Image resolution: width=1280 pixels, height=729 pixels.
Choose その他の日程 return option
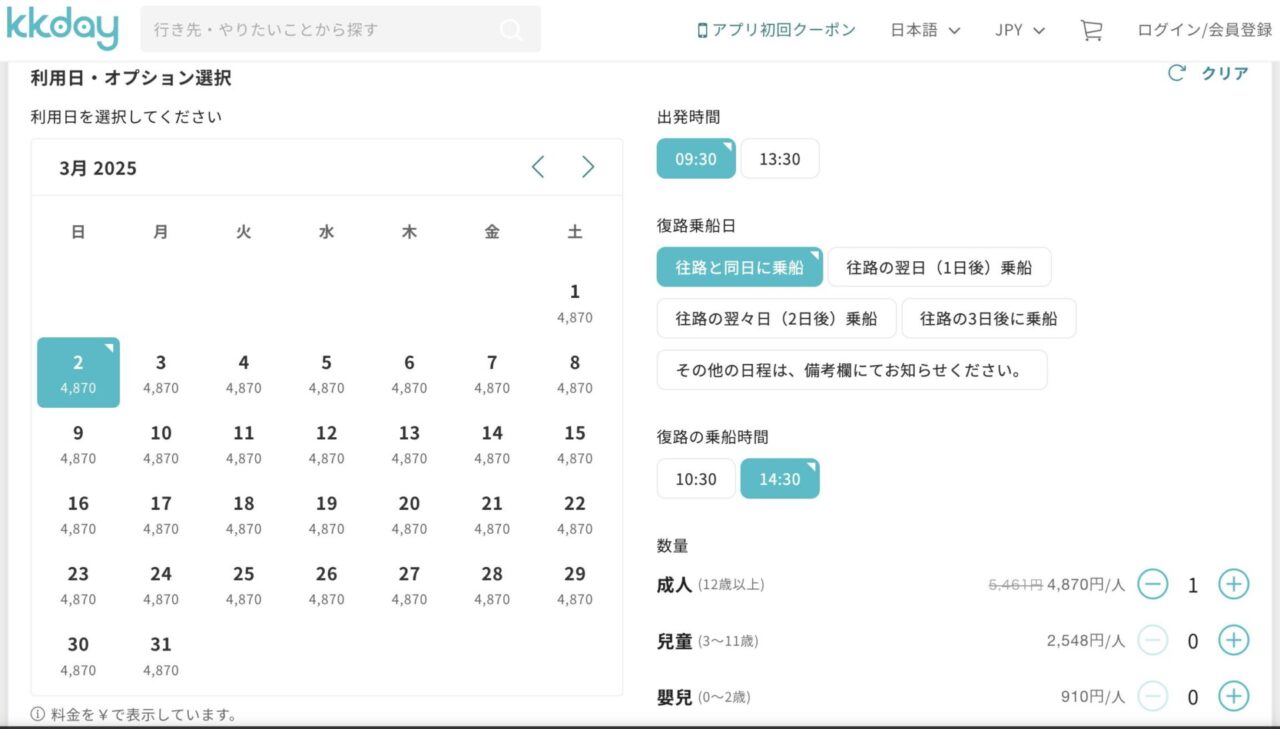coord(852,370)
